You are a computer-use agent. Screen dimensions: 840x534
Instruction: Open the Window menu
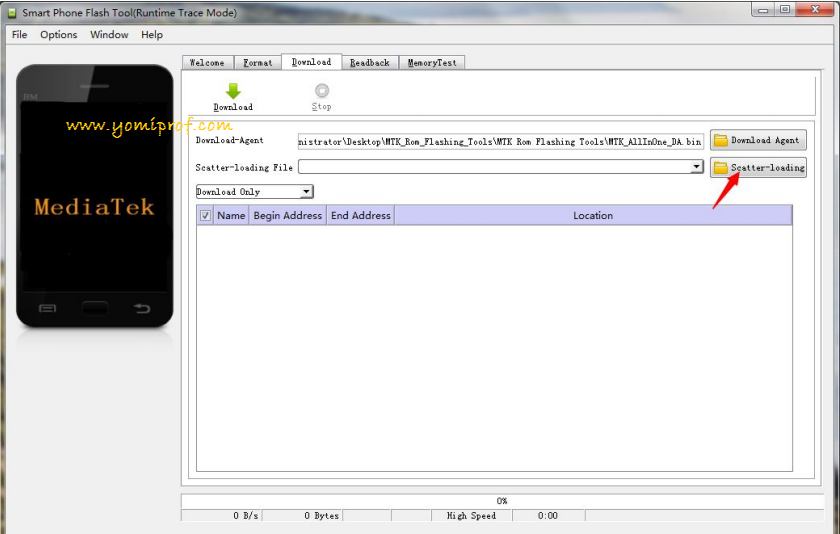109,35
